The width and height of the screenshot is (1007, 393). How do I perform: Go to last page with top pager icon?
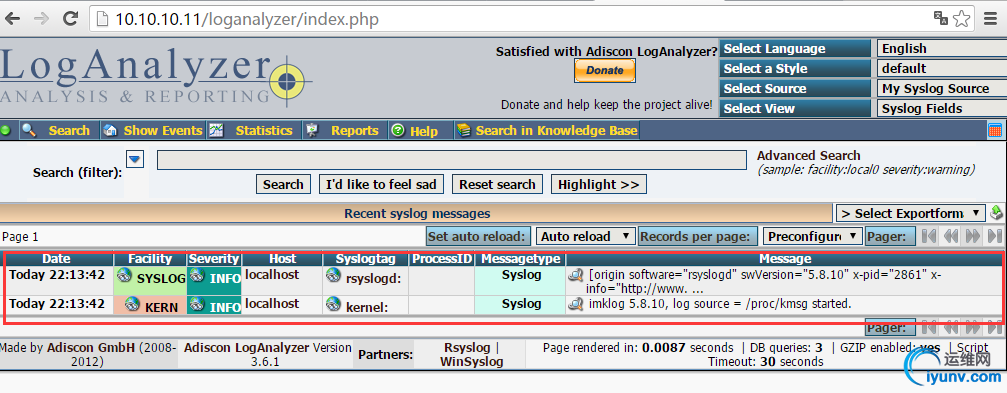[x=995, y=236]
